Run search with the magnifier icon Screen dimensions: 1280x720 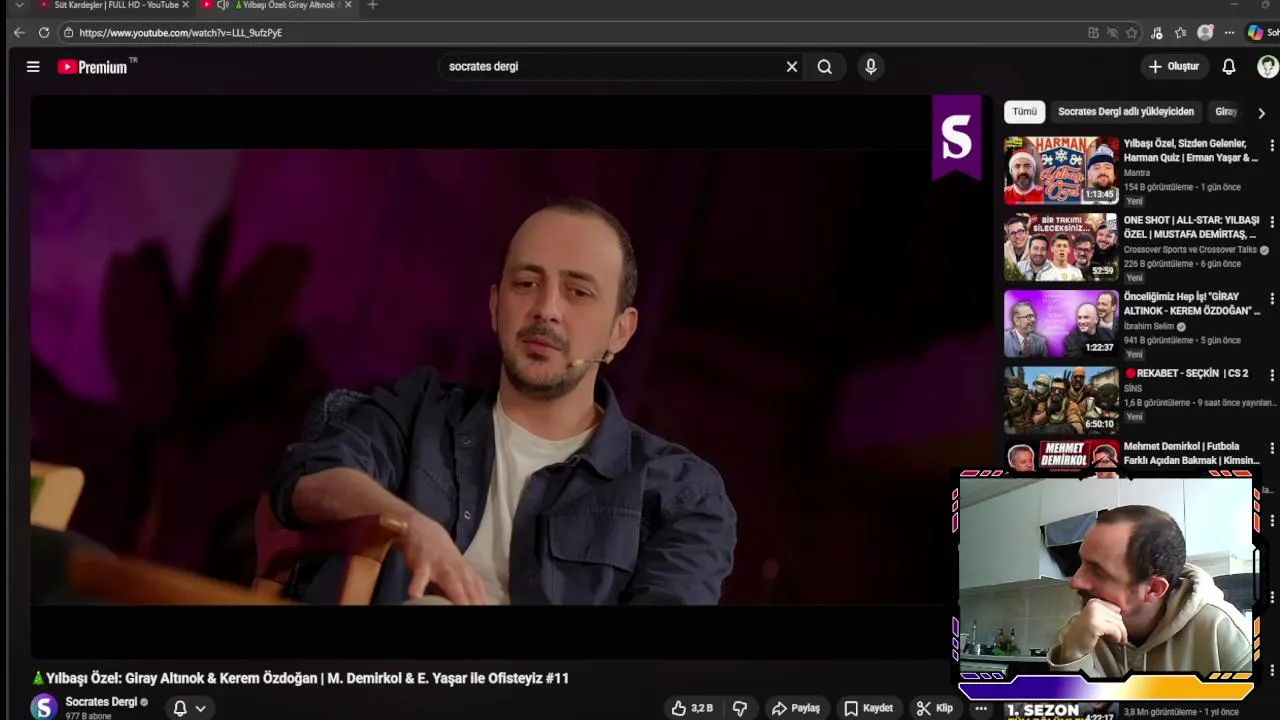824,67
